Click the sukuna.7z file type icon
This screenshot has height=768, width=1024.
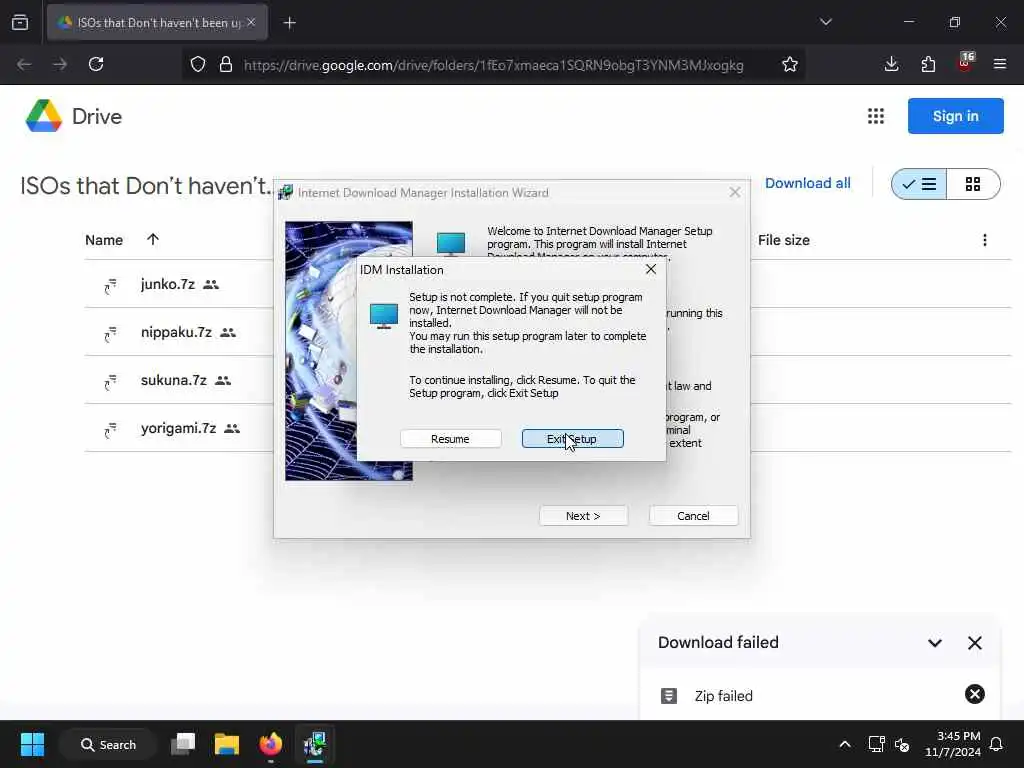pyautogui.click(x=110, y=381)
